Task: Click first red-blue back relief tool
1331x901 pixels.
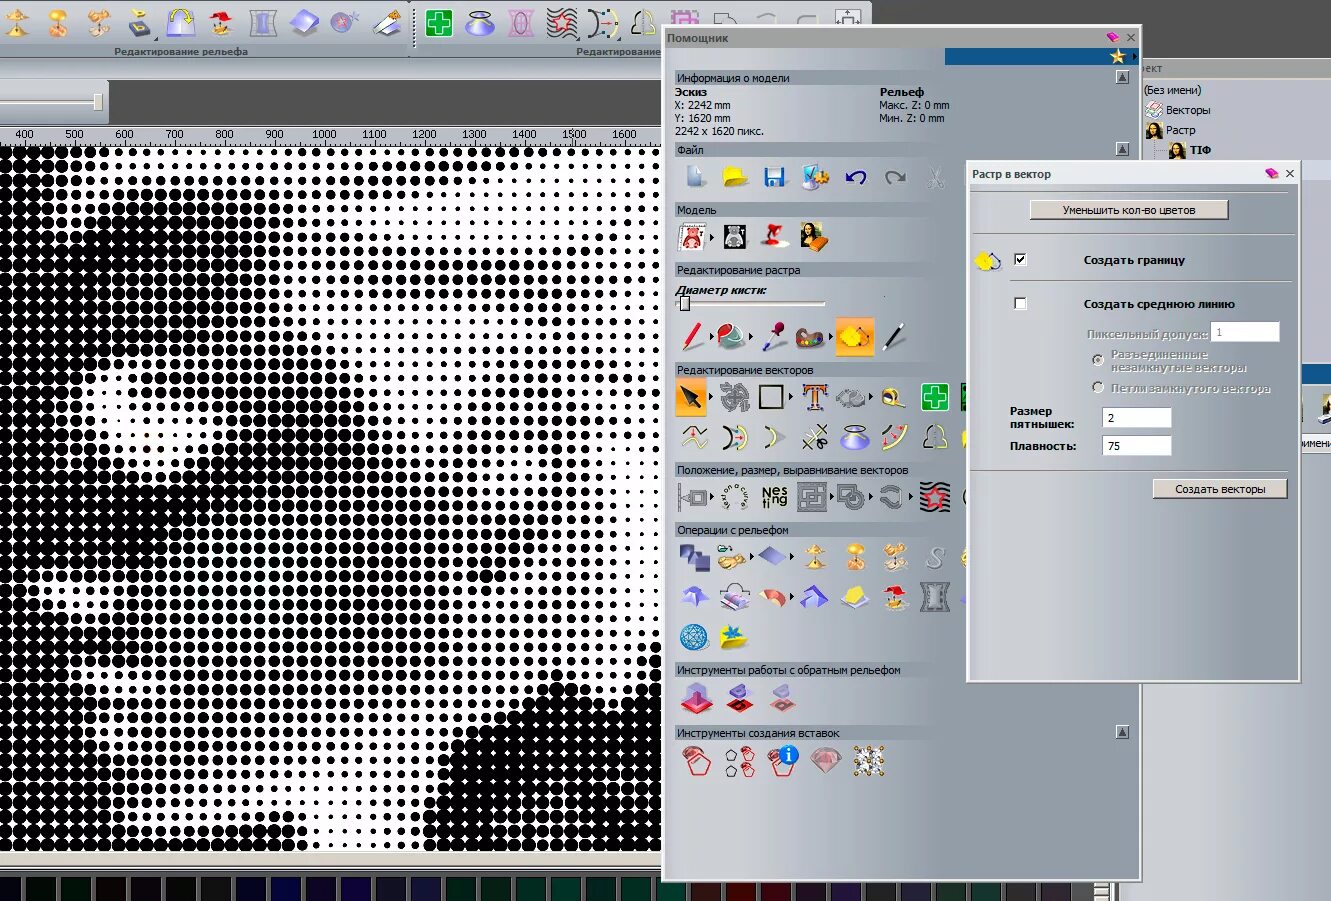Action: pos(695,697)
